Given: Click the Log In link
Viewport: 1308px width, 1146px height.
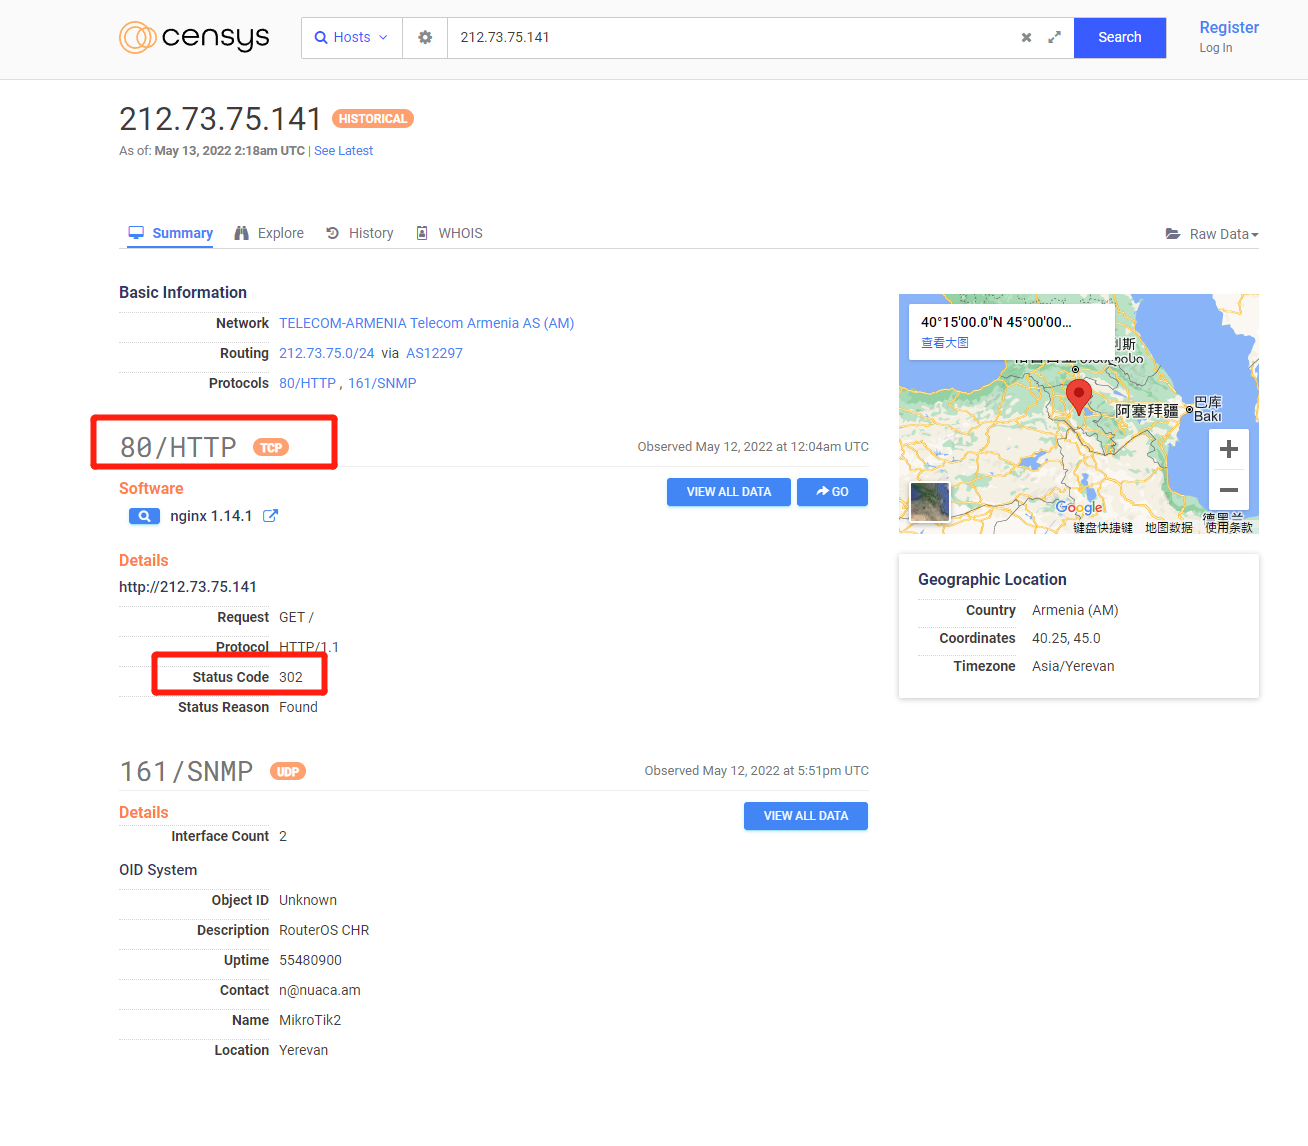Looking at the screenshot, I should 1216,48.
